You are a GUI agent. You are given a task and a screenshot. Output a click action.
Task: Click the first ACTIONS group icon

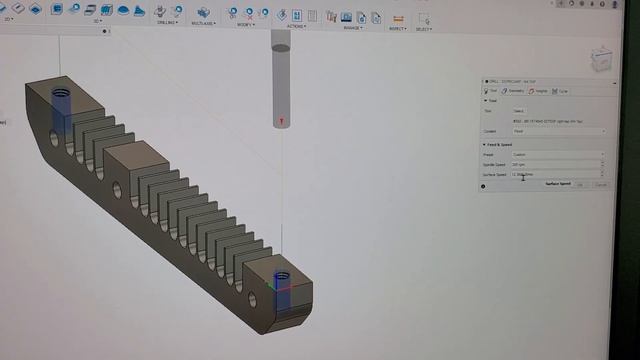point(282,16)
